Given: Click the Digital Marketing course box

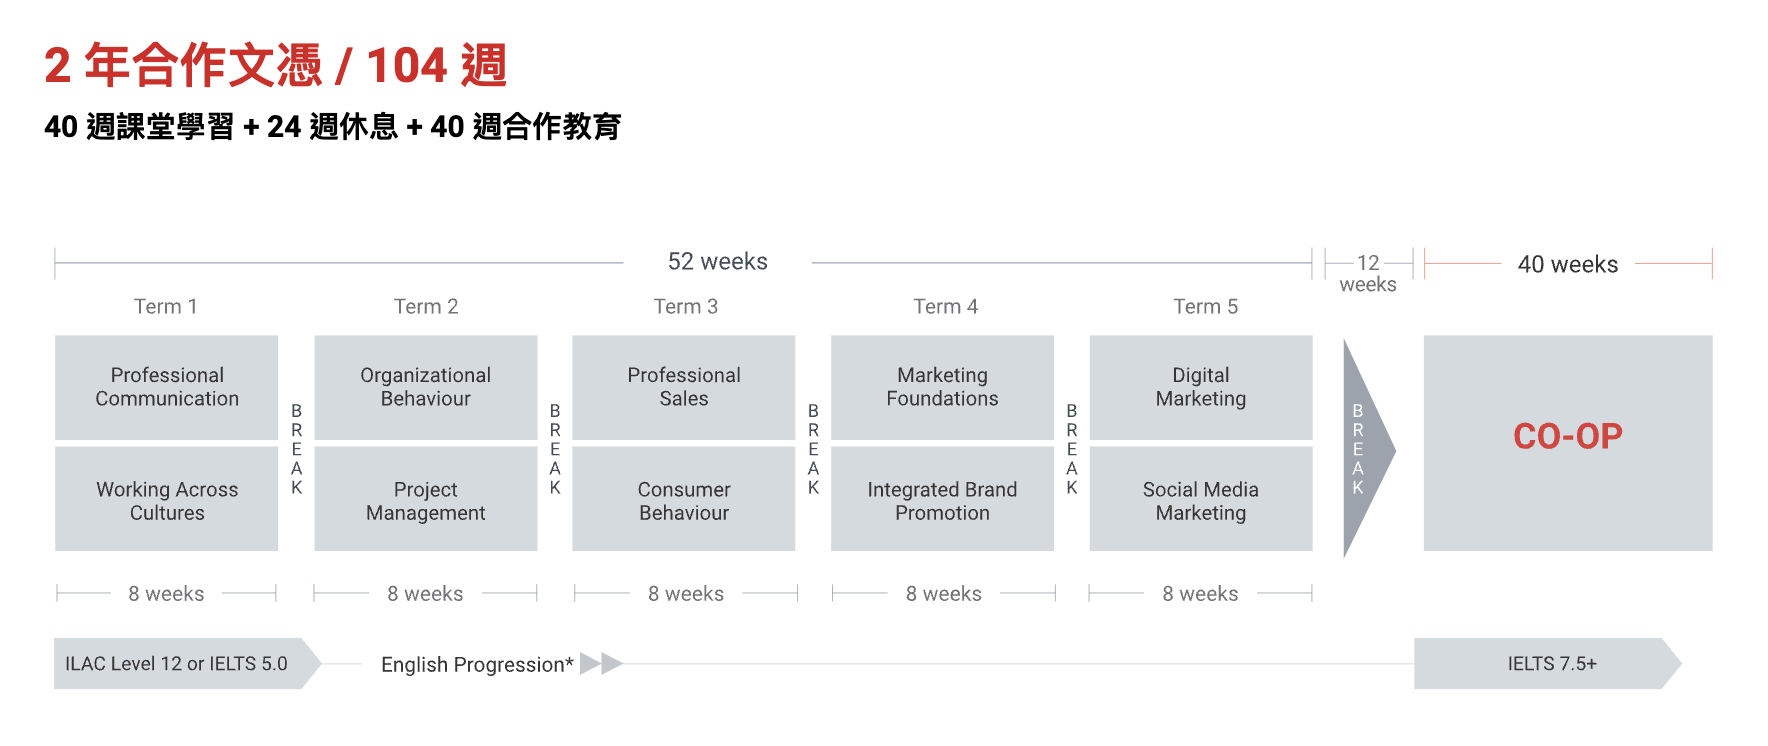Looking at the screenshot, I should point(1201,387).
